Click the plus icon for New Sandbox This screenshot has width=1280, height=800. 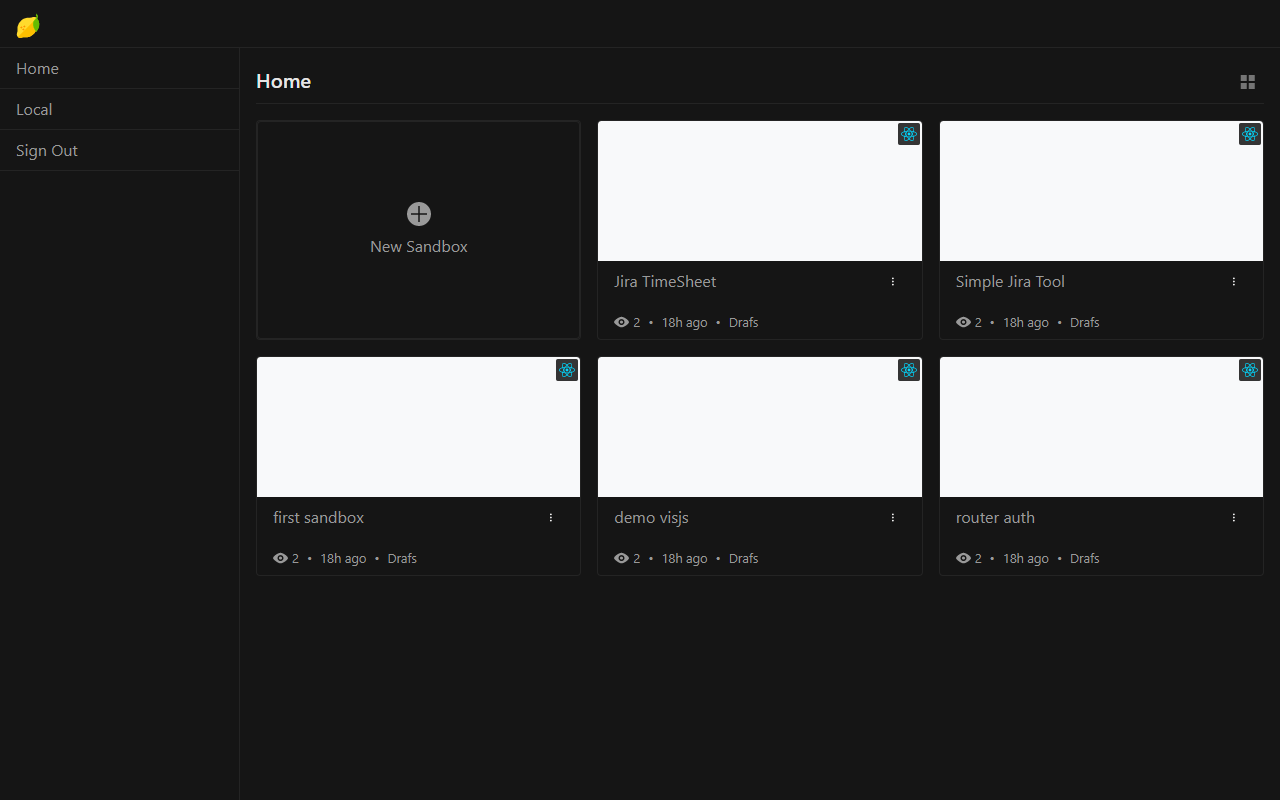[x=419, y=213]
